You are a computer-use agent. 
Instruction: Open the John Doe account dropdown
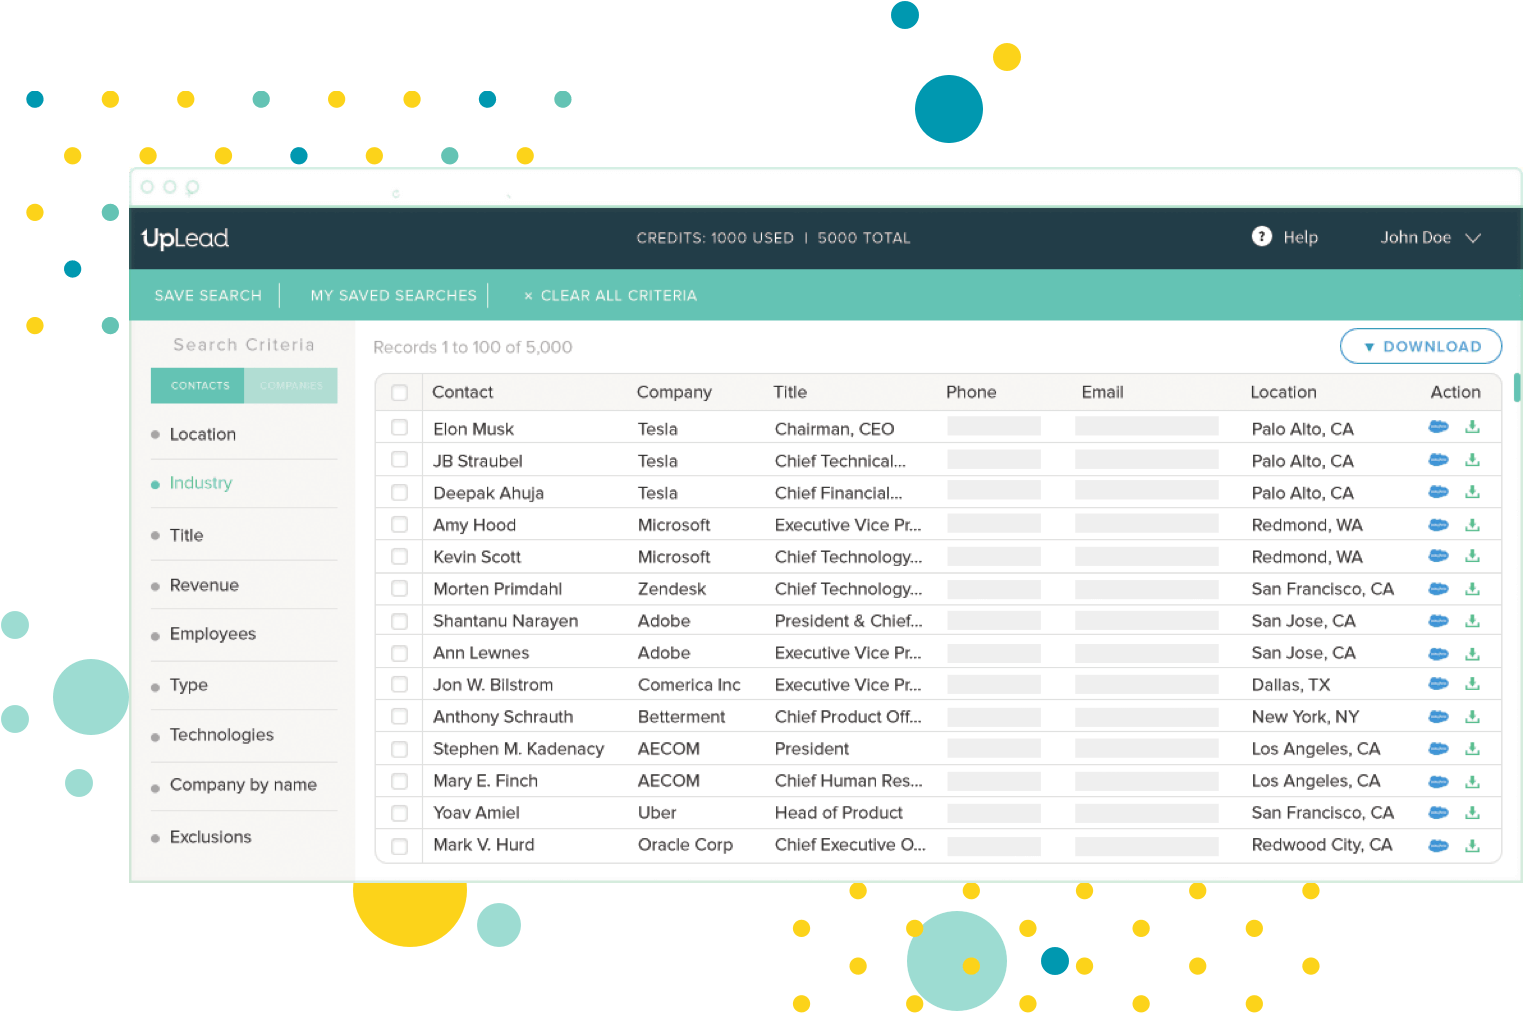[x=1429, y=238]
